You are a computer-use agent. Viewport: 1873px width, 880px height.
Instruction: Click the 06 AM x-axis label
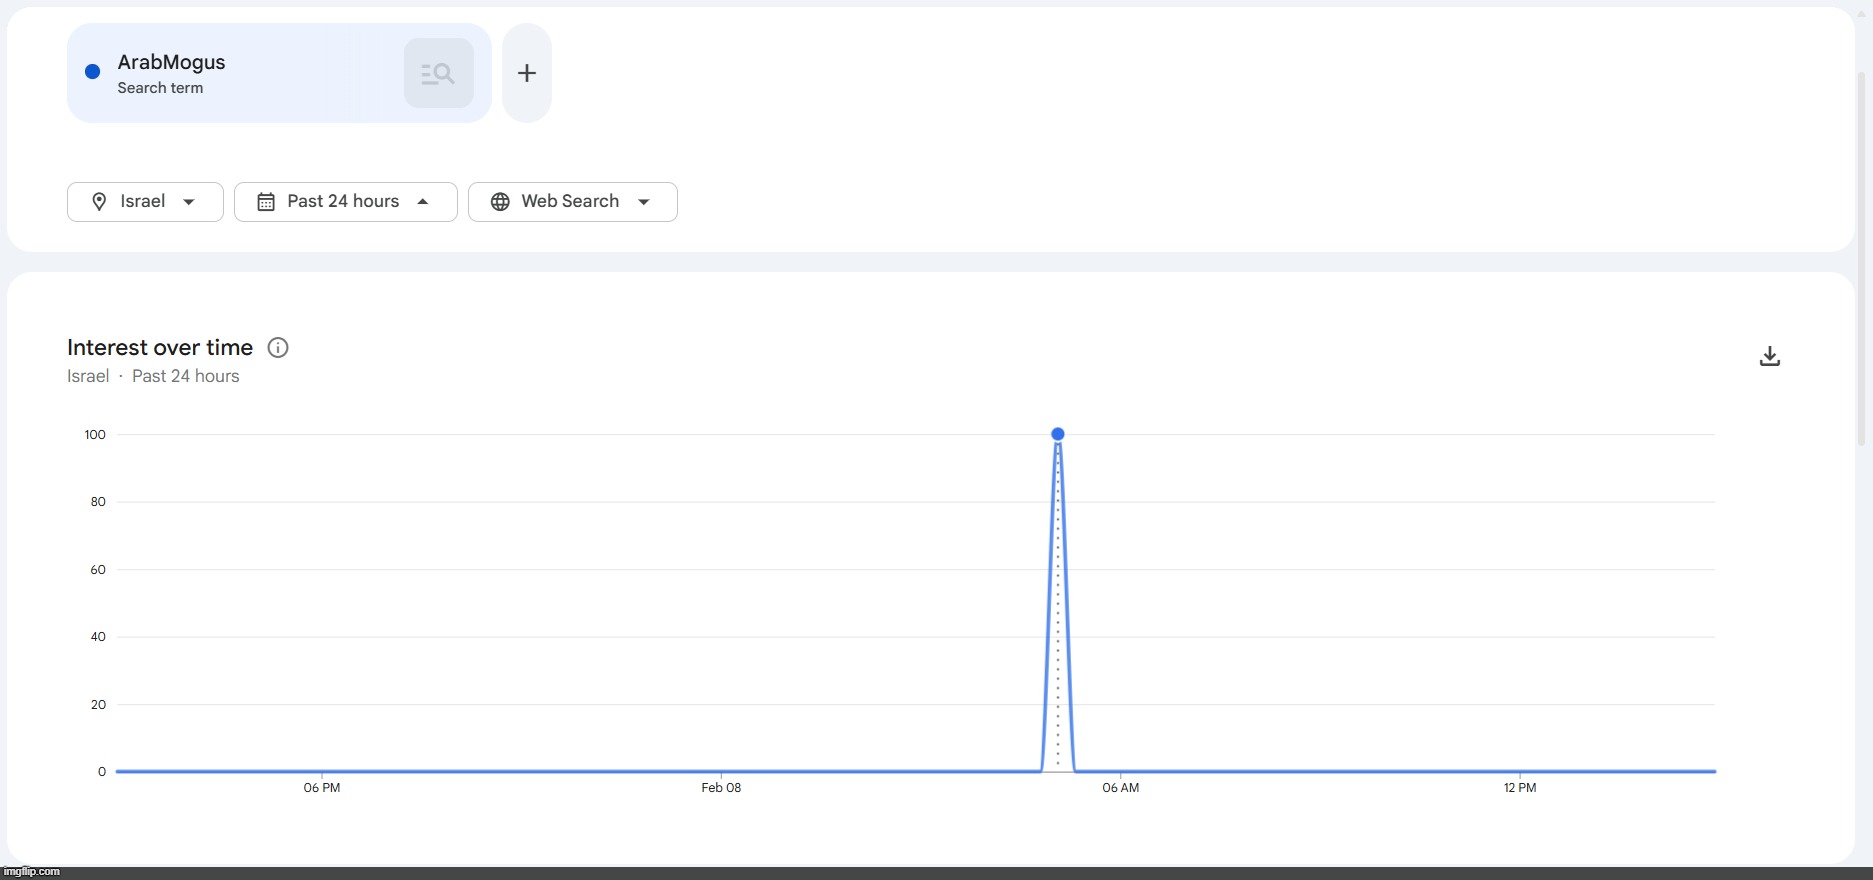pyautogui.click(x=1120, y=788)
